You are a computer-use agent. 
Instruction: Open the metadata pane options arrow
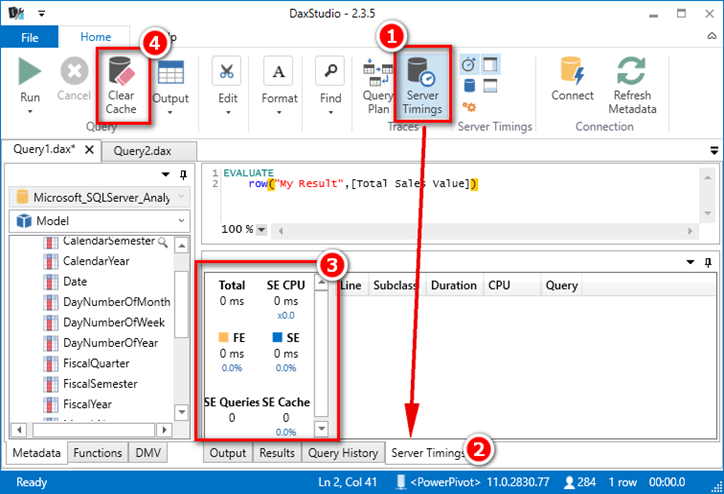pos(165,175)
